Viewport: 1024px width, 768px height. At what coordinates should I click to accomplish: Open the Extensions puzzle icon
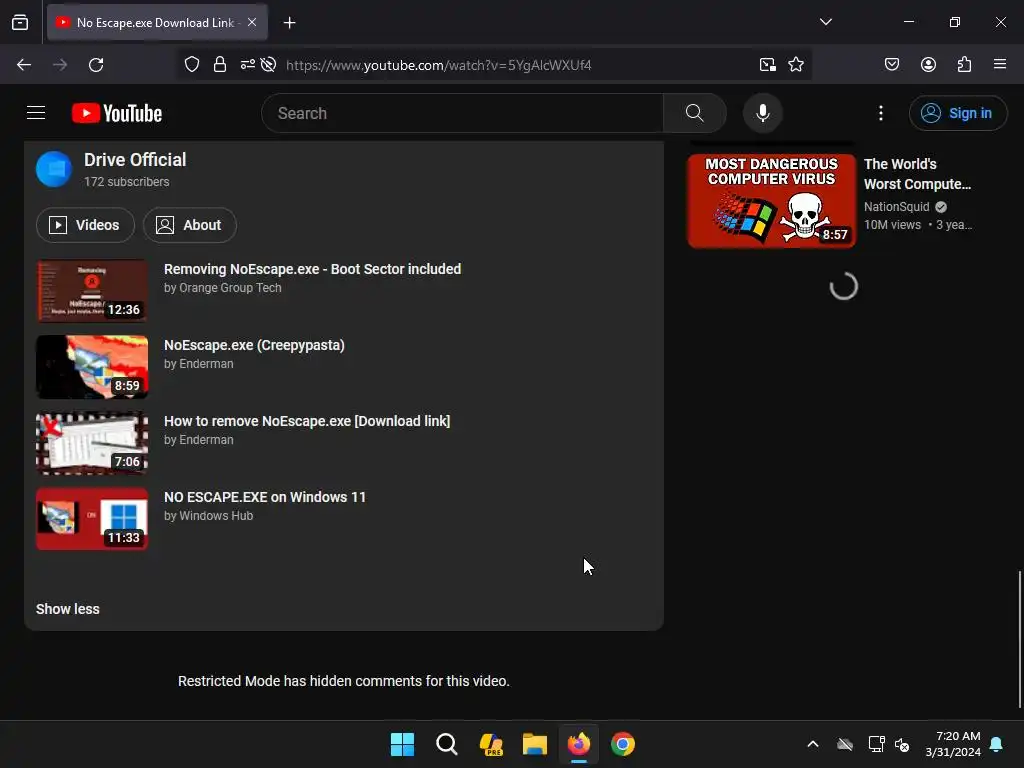tap(964, 65)
